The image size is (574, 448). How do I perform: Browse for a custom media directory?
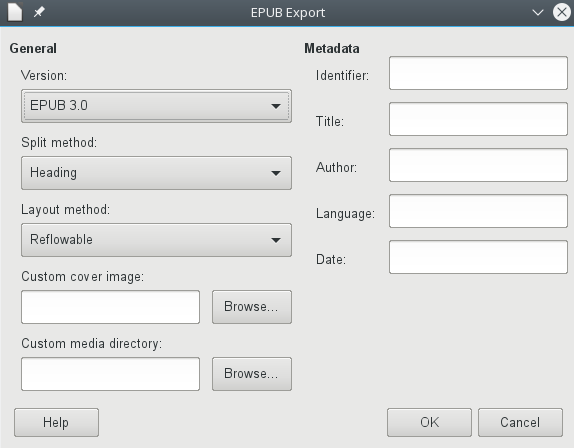[x=252, y=374]
